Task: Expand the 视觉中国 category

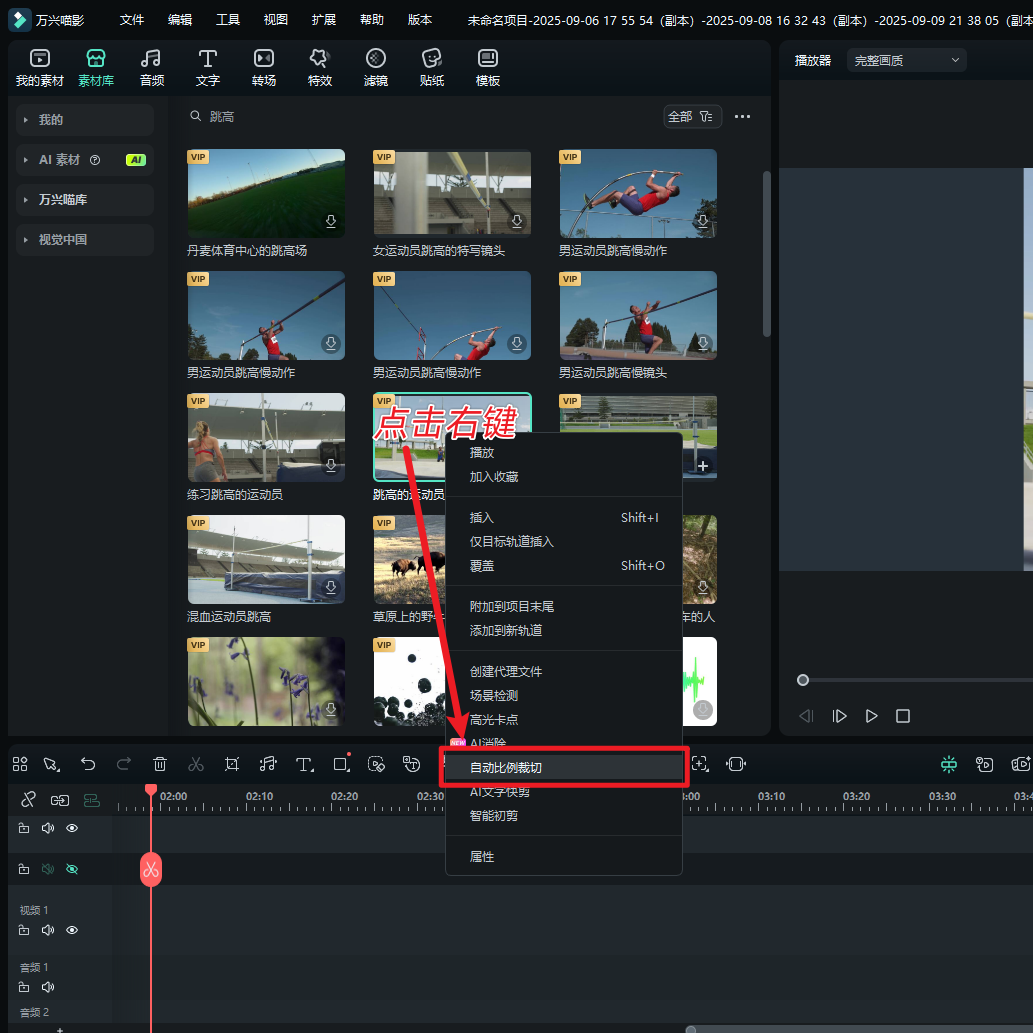Action: pyautogui.click(x=85, y=240)
